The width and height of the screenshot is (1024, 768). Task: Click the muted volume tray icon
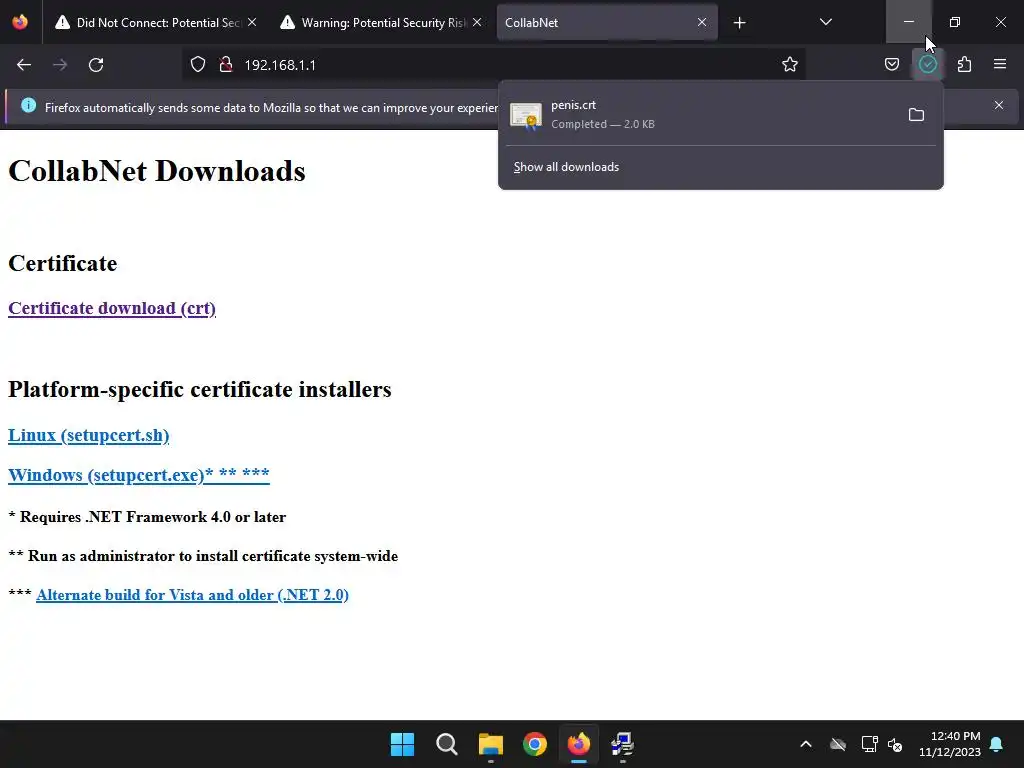[895, 744]
